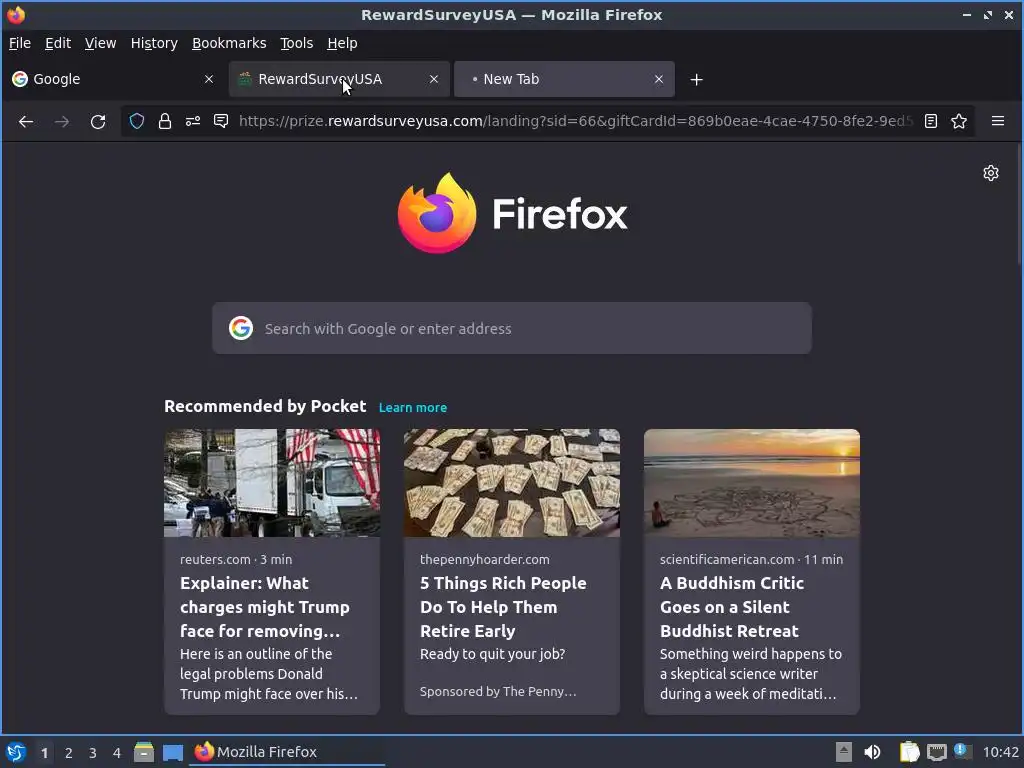Open the File menu
1024x768 pixels.
tap(20, 43)
